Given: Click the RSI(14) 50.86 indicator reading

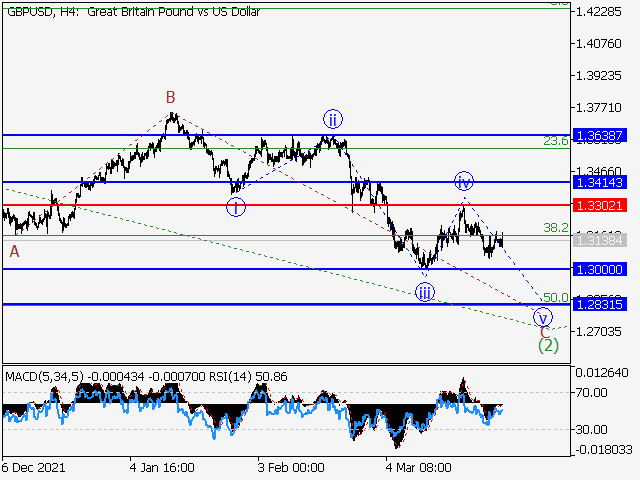Looking at the screenshot, I should 248,376.
